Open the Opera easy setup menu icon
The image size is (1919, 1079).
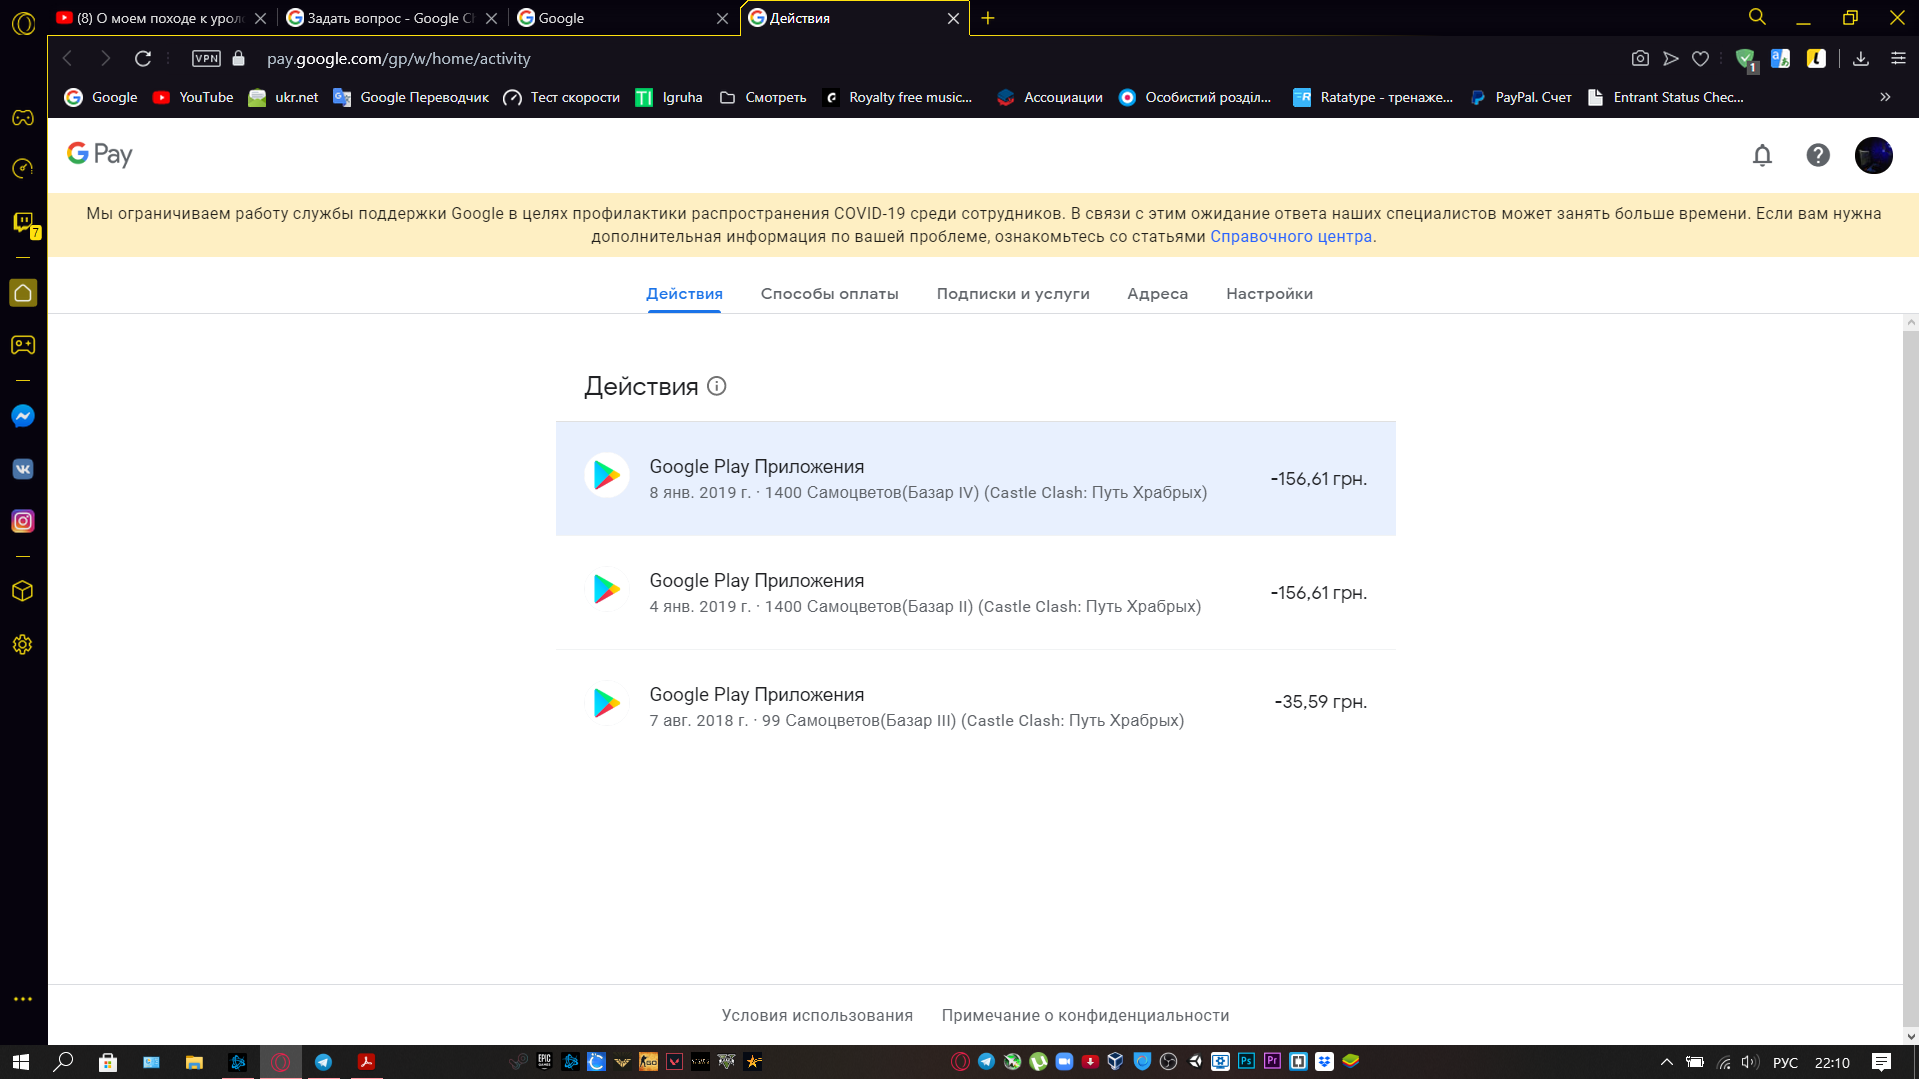tap(1898, 58)
